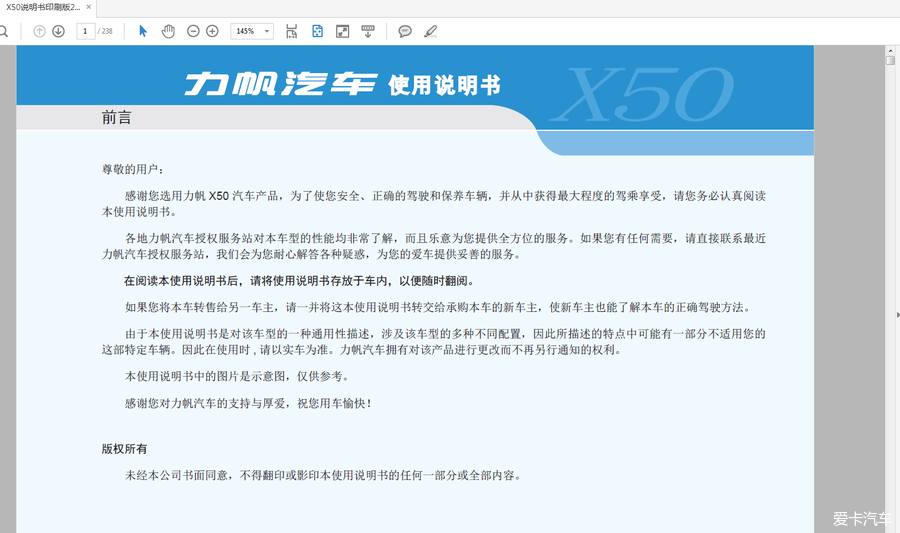
Task: Select the highlighter pen tool
Action: 430,32
